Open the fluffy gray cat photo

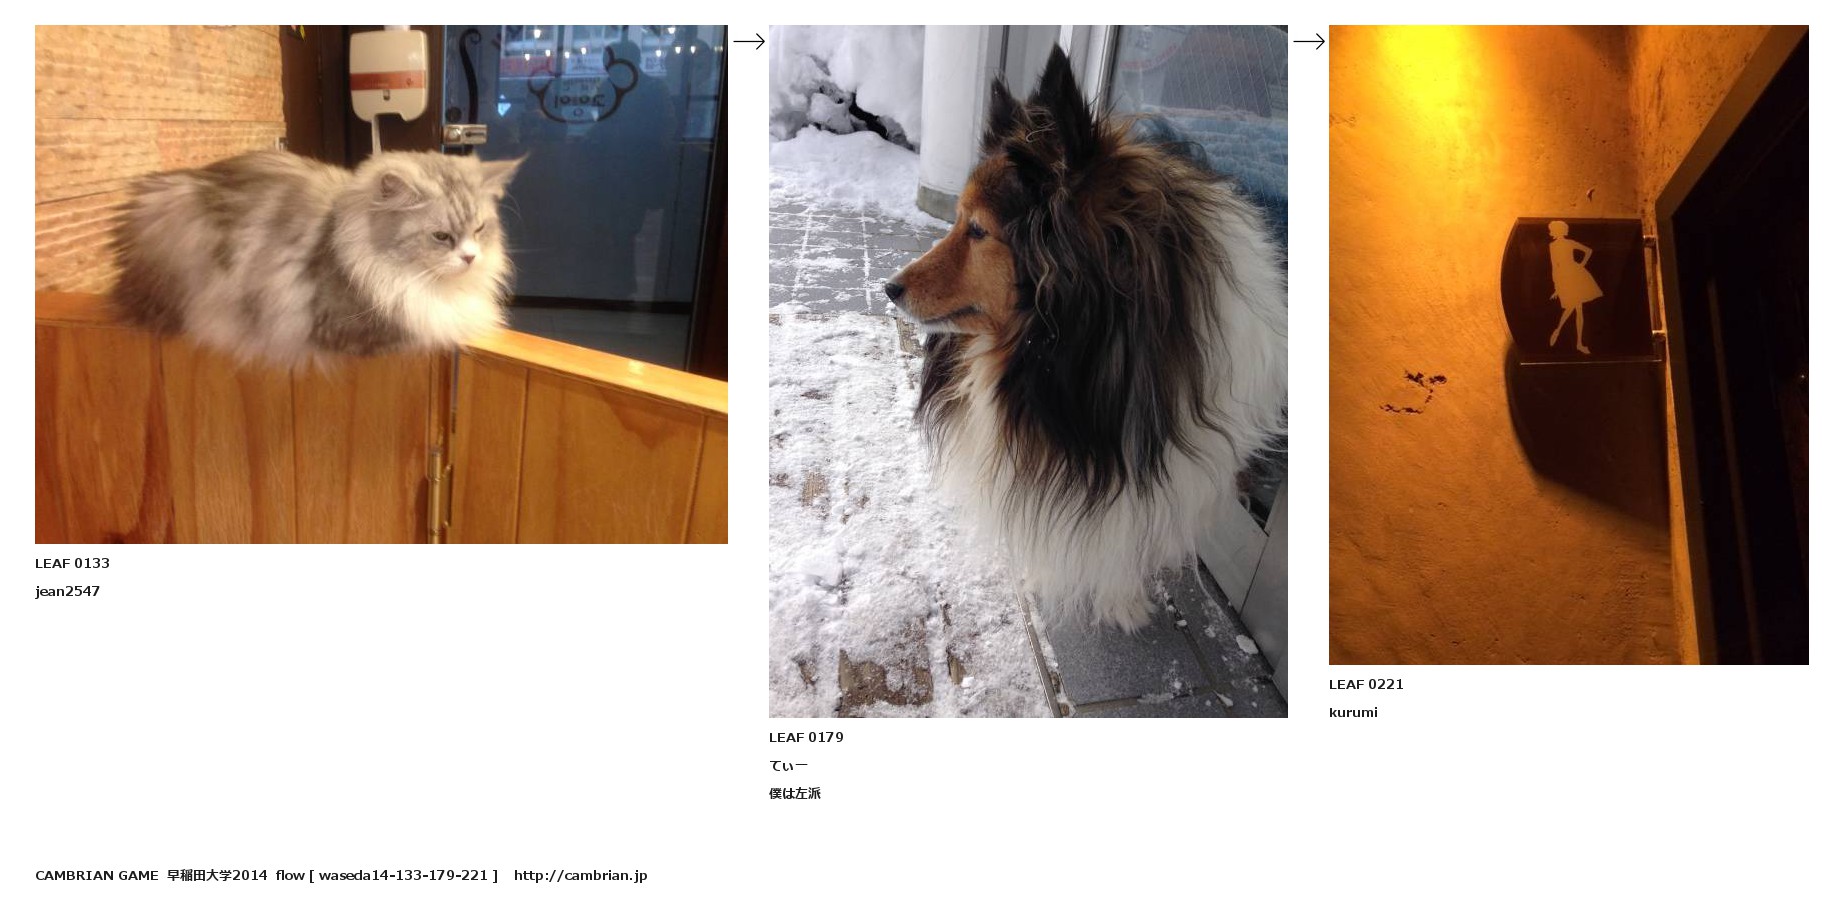(381, 284)
